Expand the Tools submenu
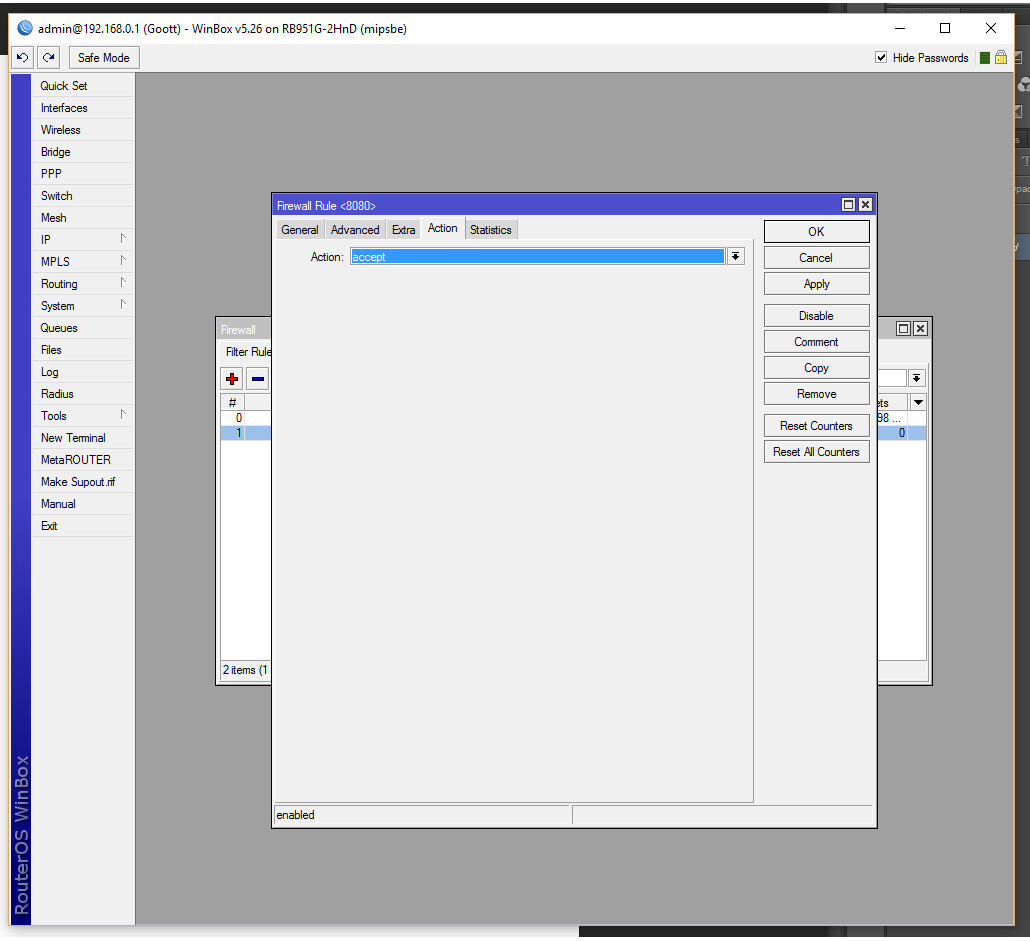1030x941 pixels. pos(83,416)
